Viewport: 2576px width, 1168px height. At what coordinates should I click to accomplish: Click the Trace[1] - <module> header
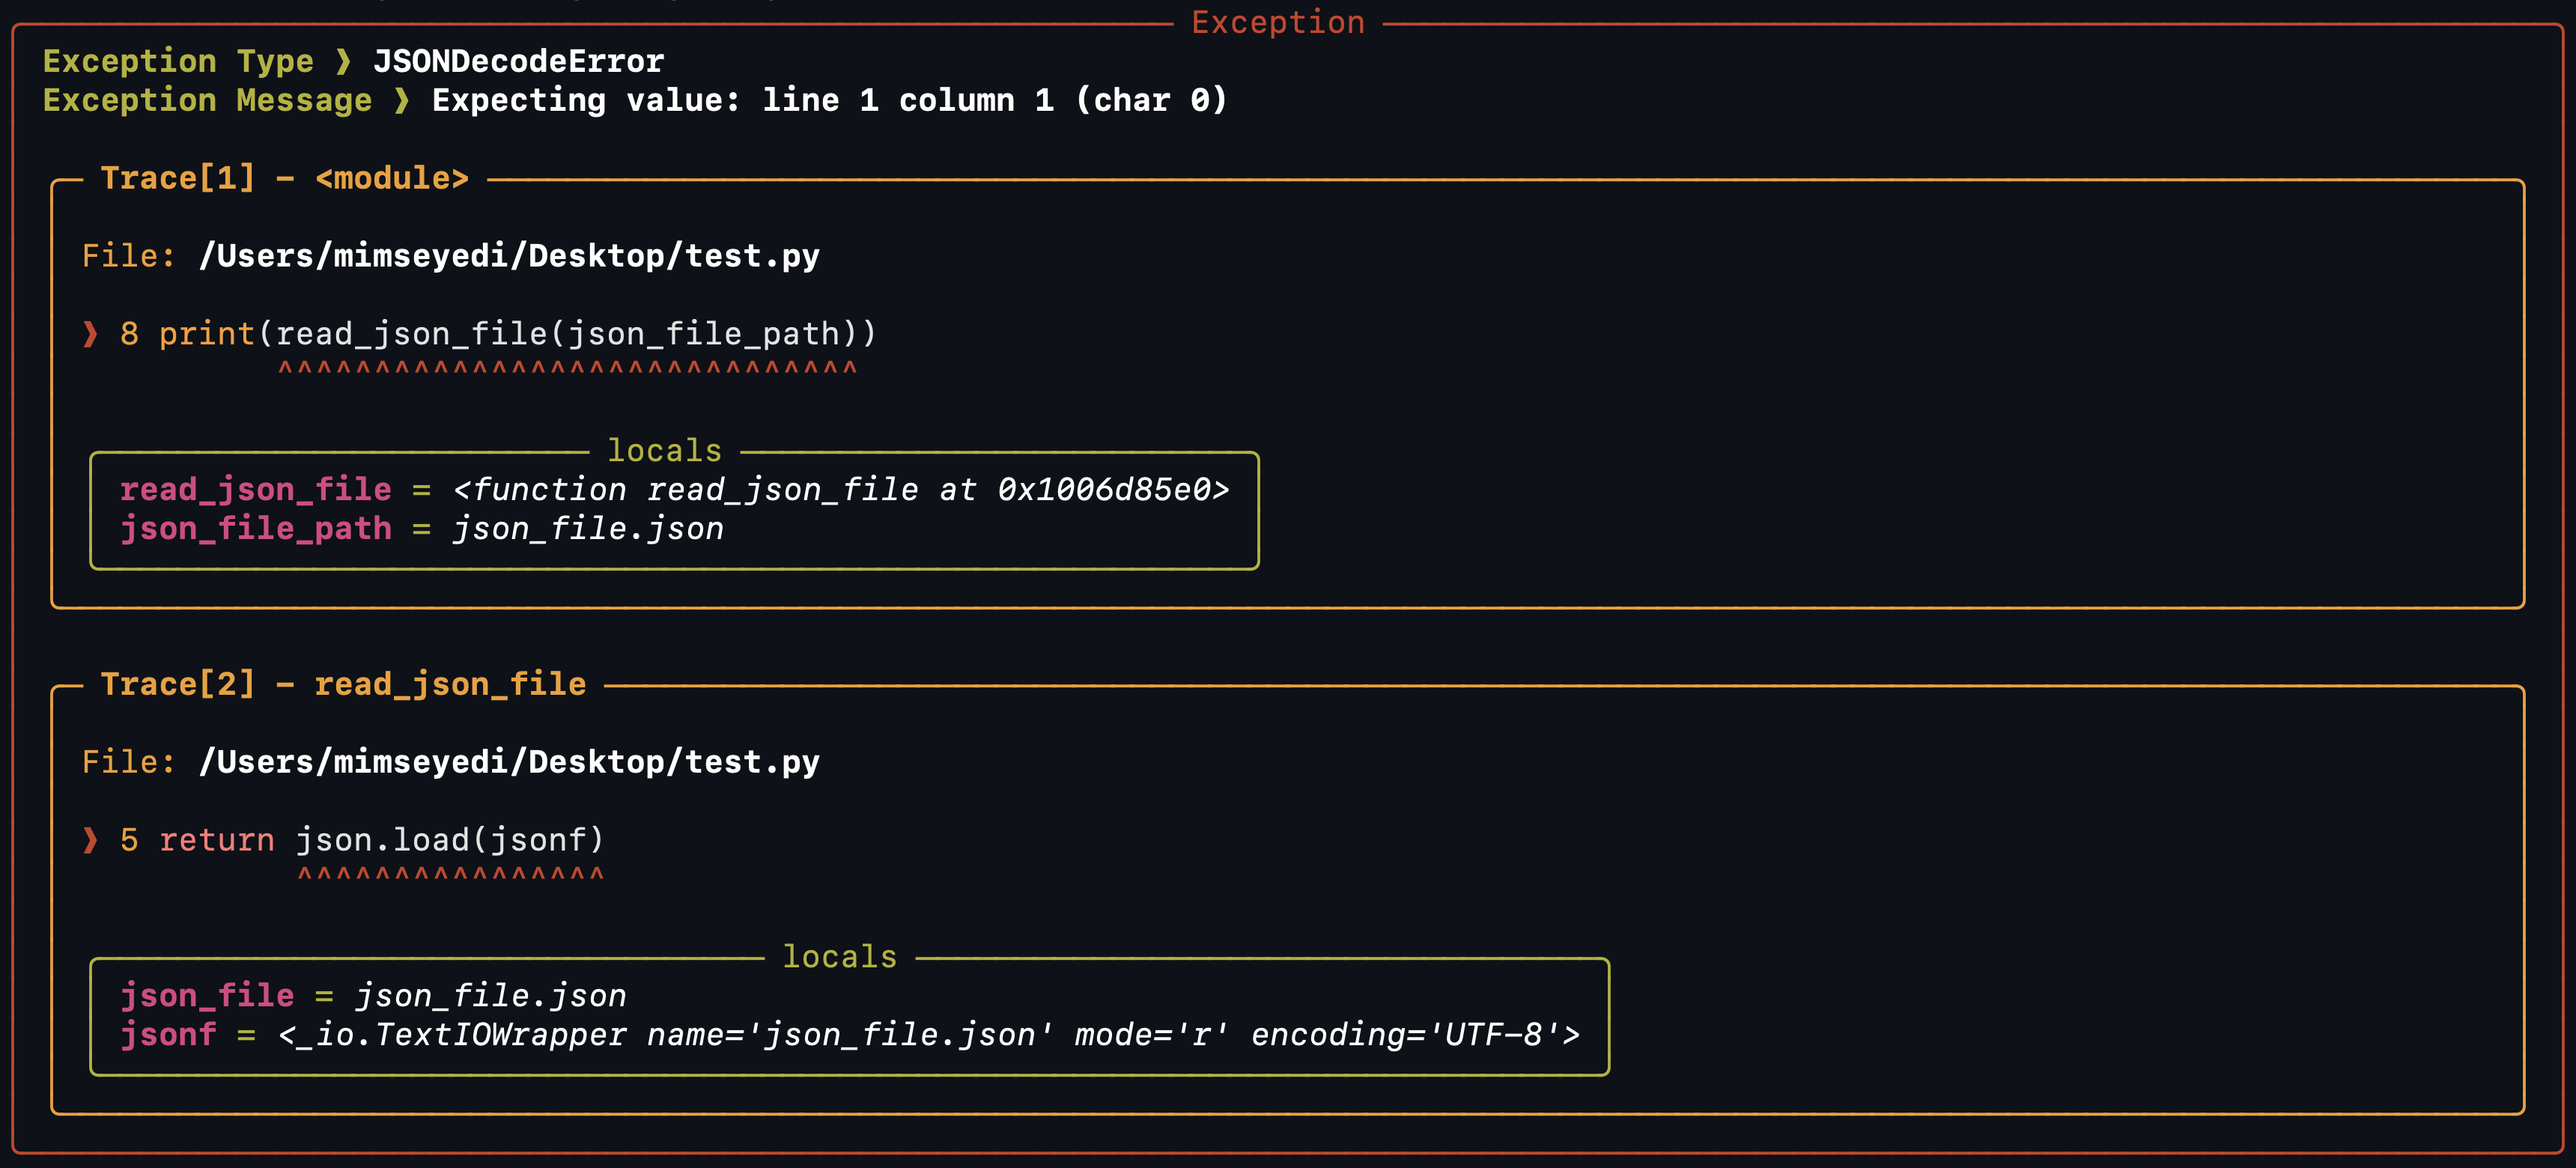(x=284, y=178)
